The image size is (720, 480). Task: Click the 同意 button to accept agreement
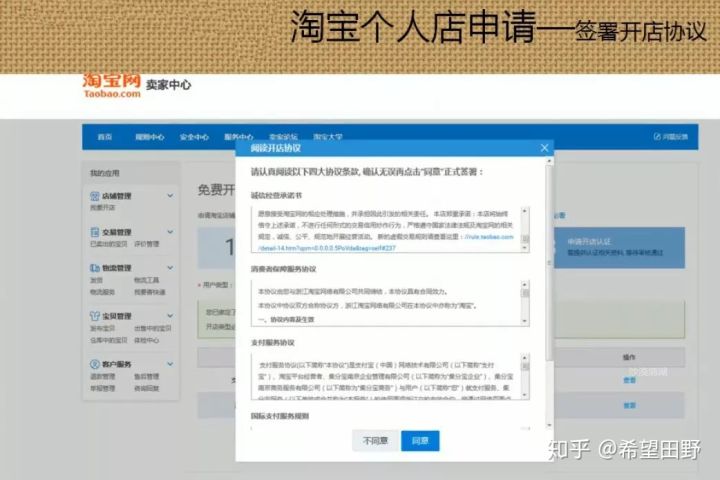420,440
